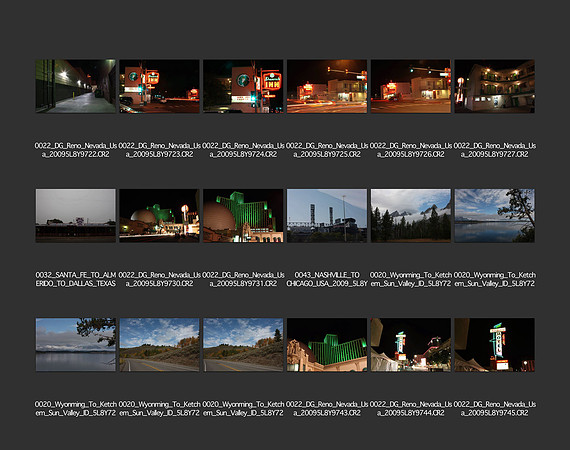570x450 pixels.
Task: Click the filename ending 5L8Y9723.CR2
Action: point(159,150)
